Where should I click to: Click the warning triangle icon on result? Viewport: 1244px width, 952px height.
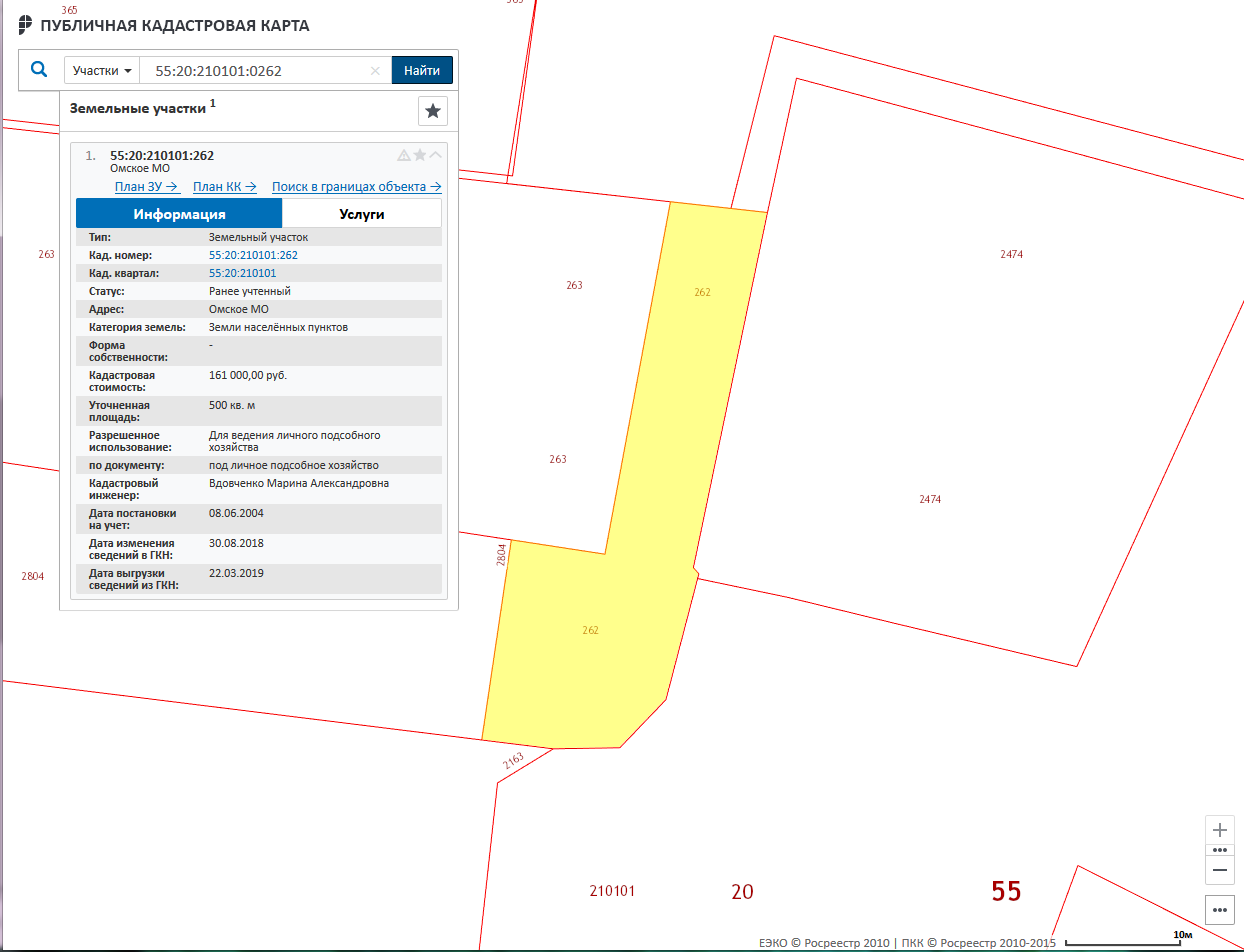404,155
